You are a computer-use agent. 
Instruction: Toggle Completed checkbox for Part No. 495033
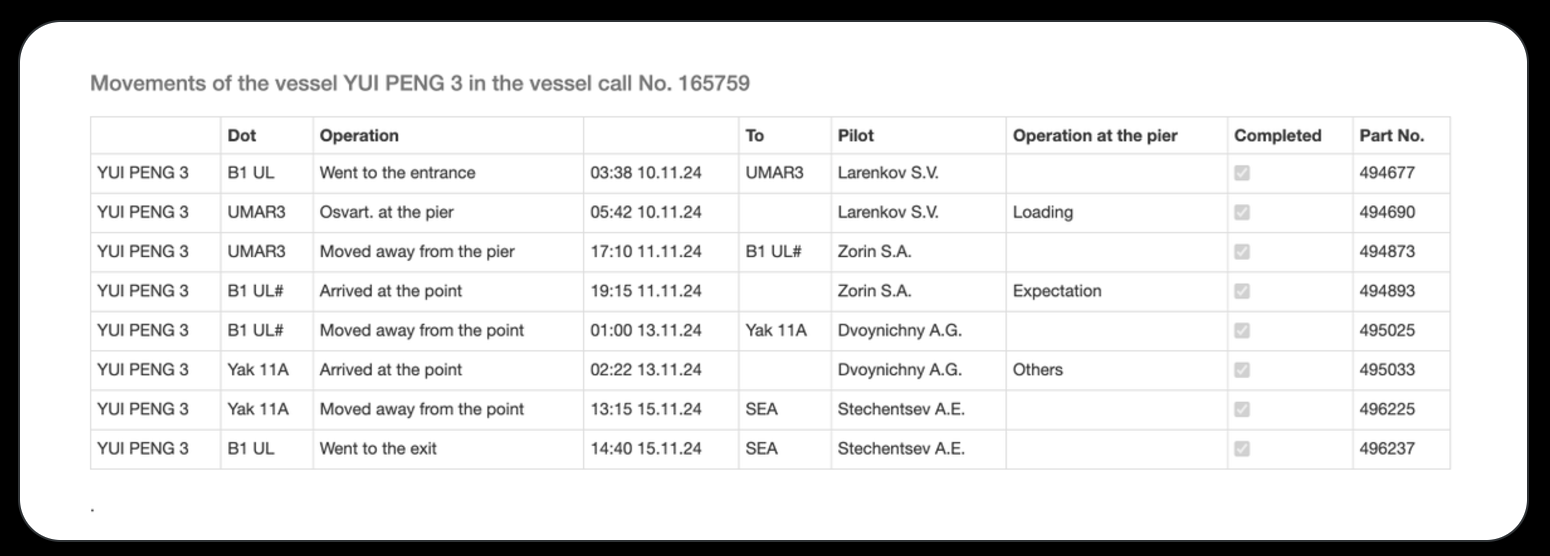1242,370
